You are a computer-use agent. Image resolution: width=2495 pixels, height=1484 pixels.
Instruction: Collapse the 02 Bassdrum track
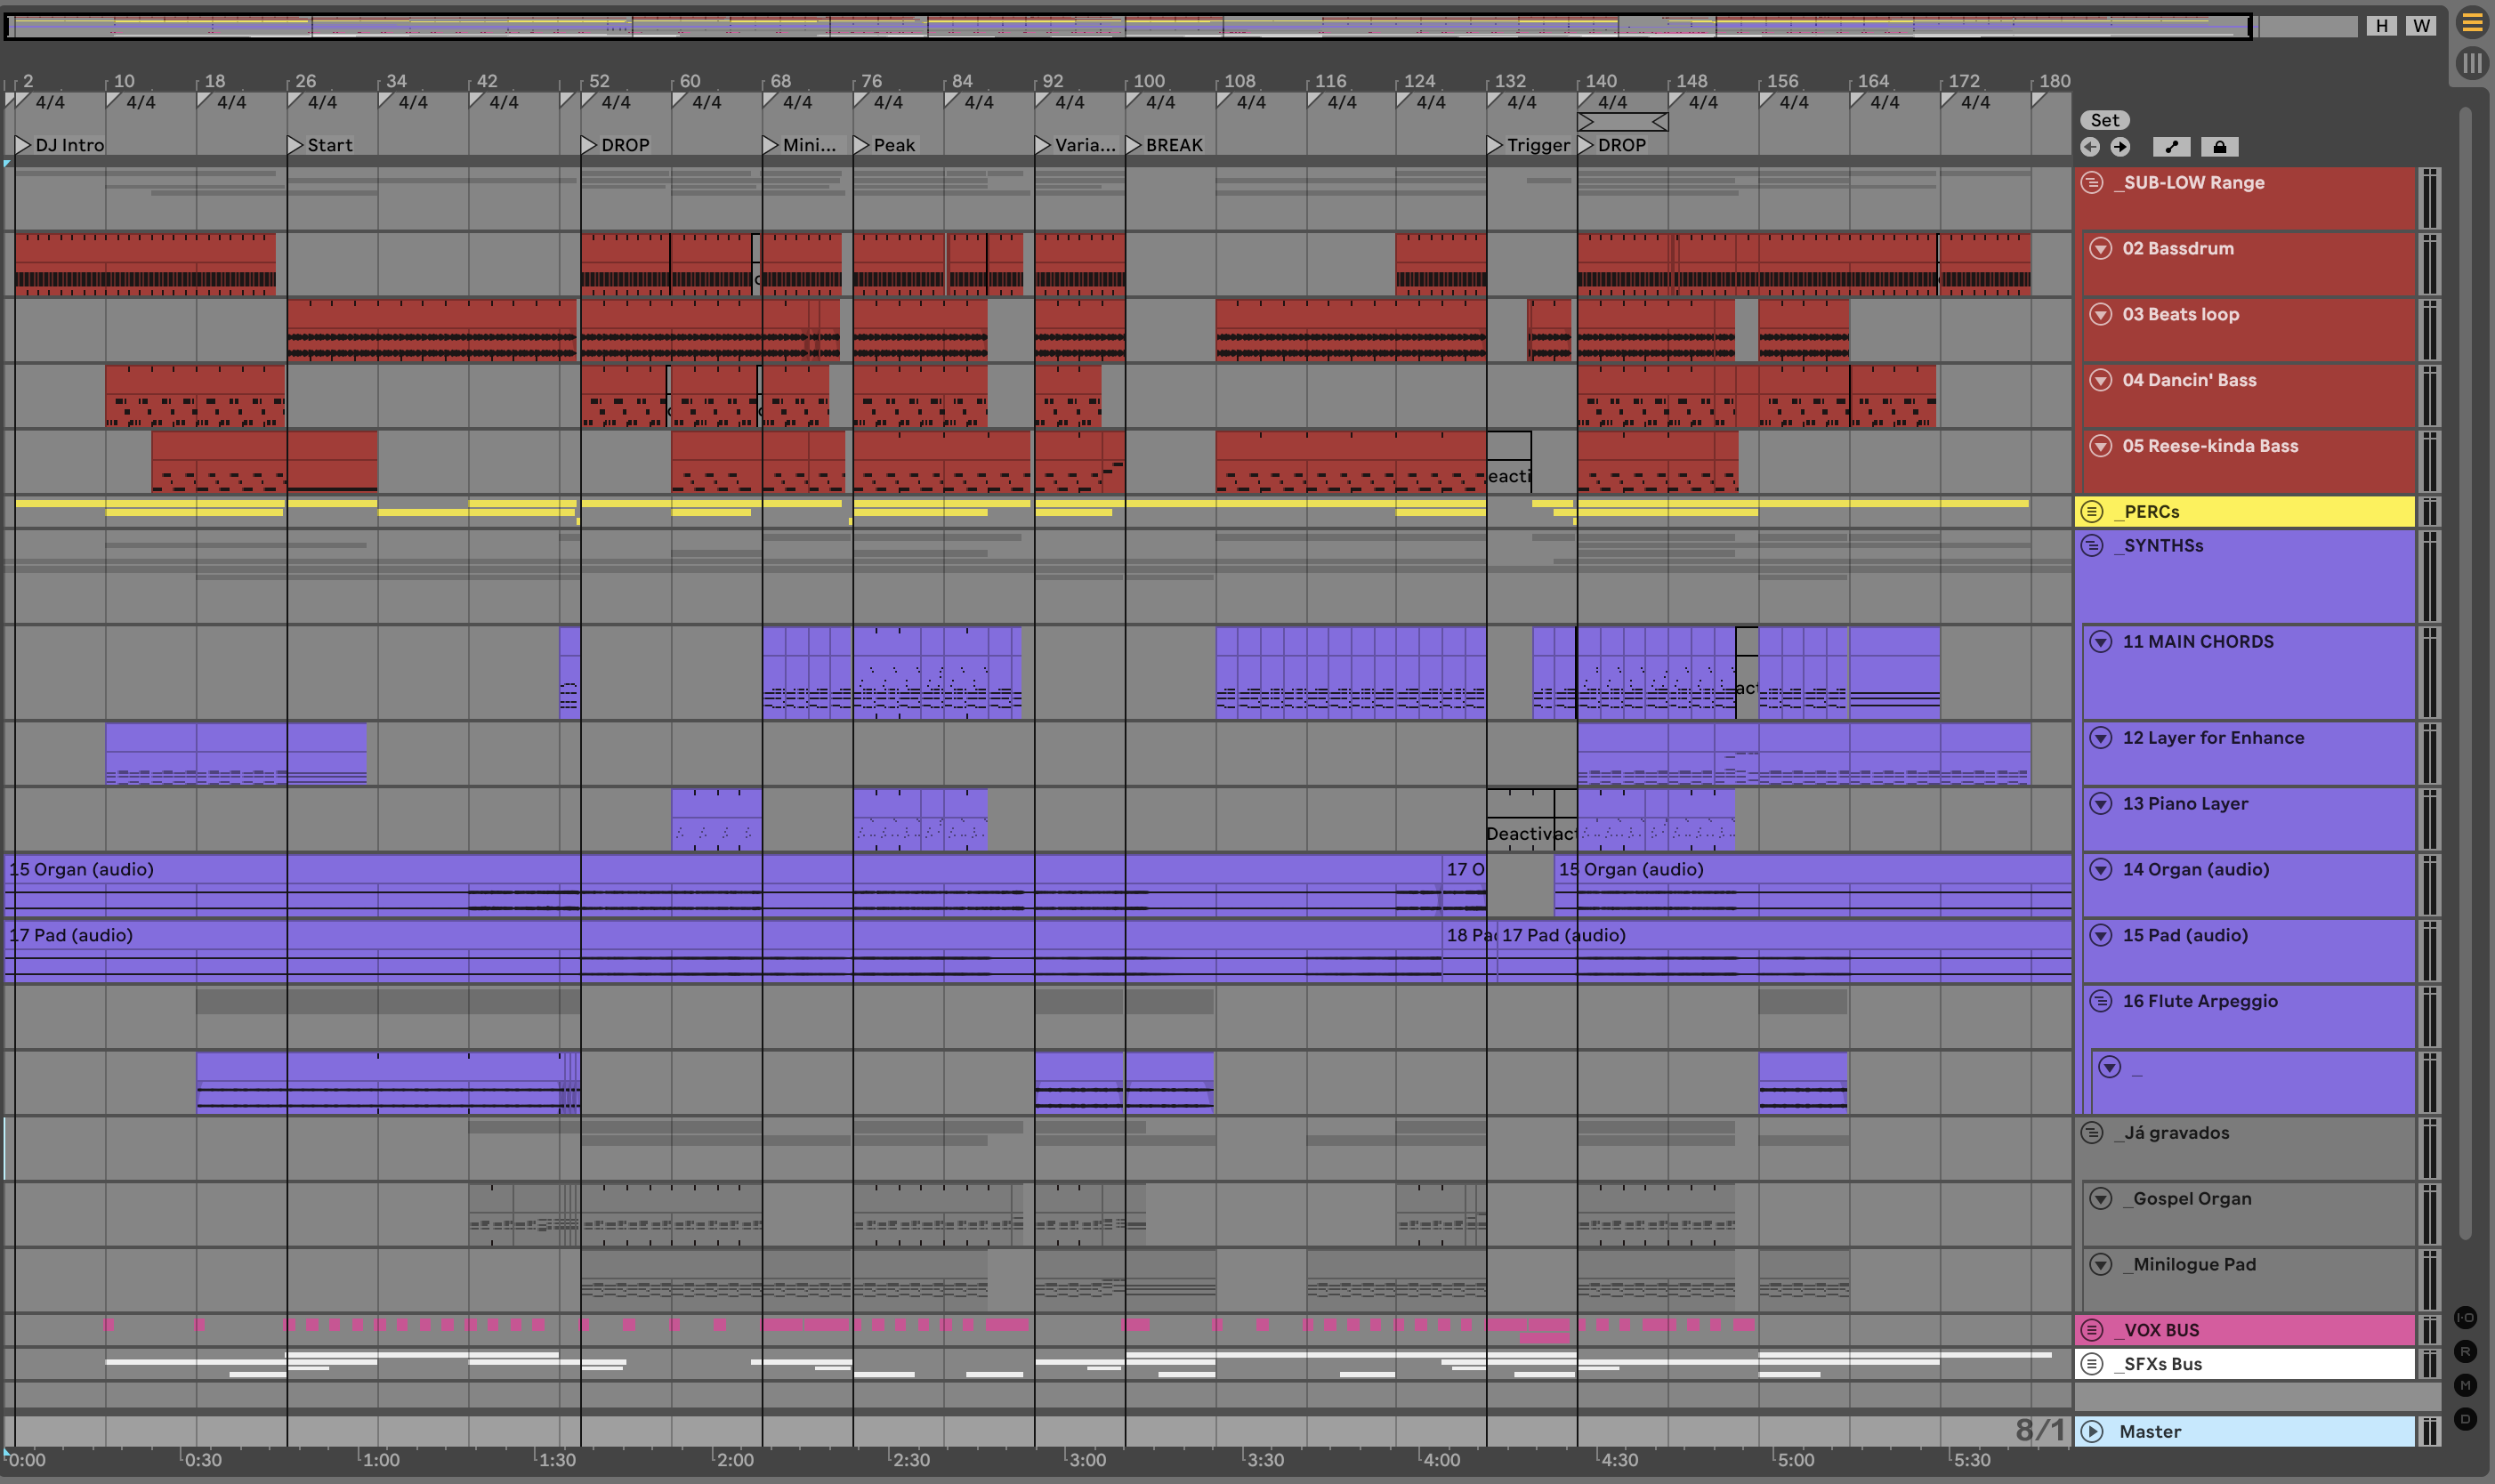click(x=2101, y=248)
